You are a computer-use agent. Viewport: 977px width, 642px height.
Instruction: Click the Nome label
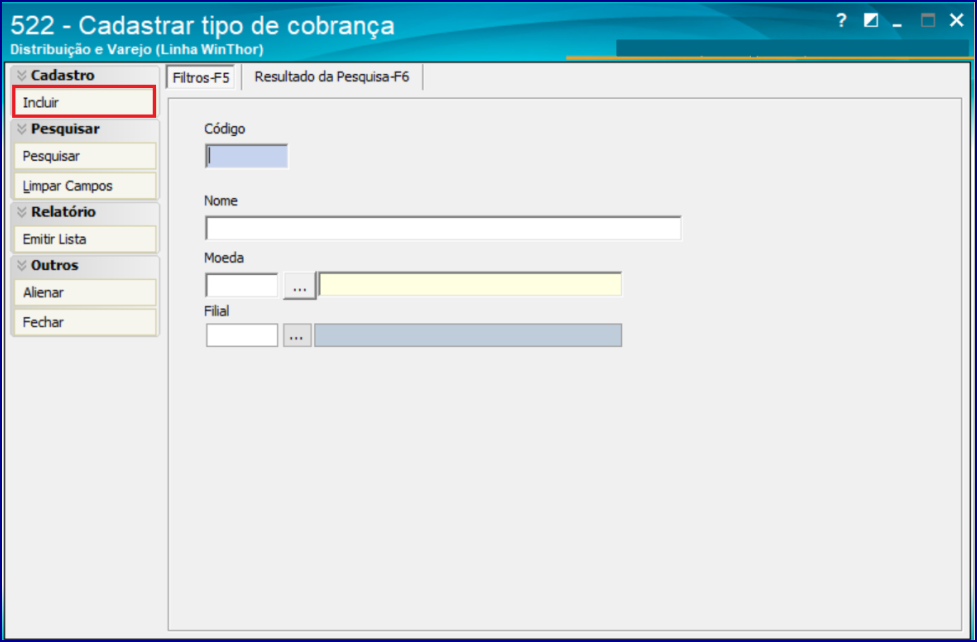(221, 201)
